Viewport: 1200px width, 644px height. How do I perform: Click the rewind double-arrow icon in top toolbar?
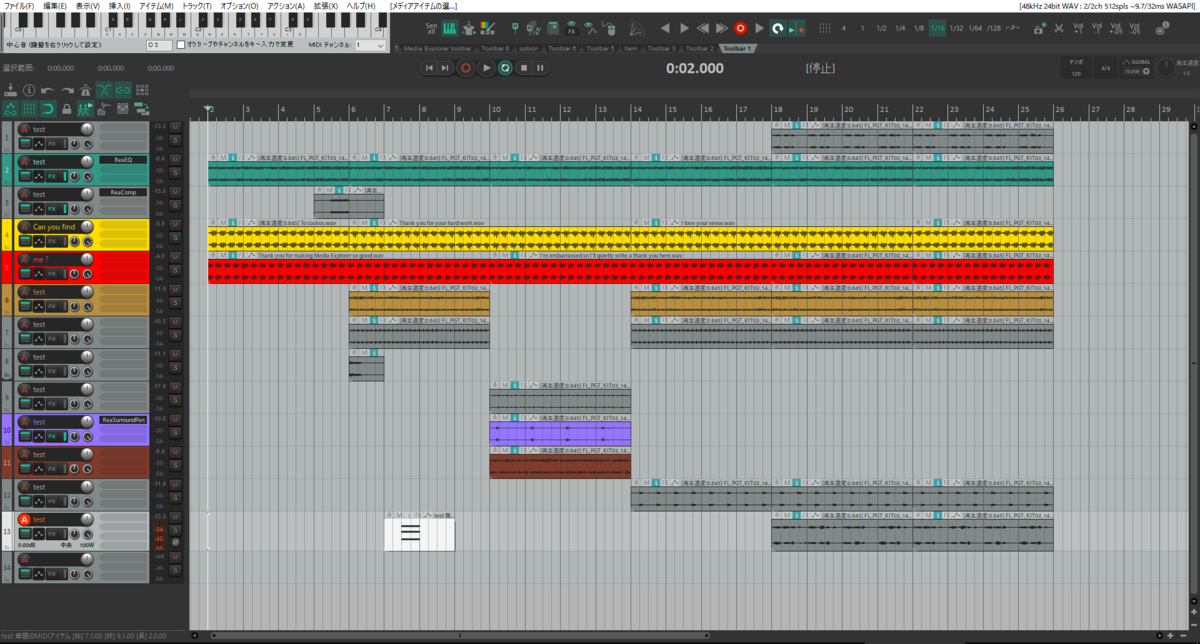point(702,28)
